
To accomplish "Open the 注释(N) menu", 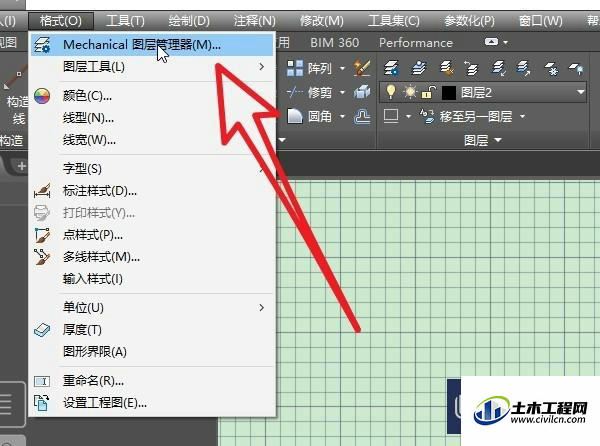I will (254, 21).
